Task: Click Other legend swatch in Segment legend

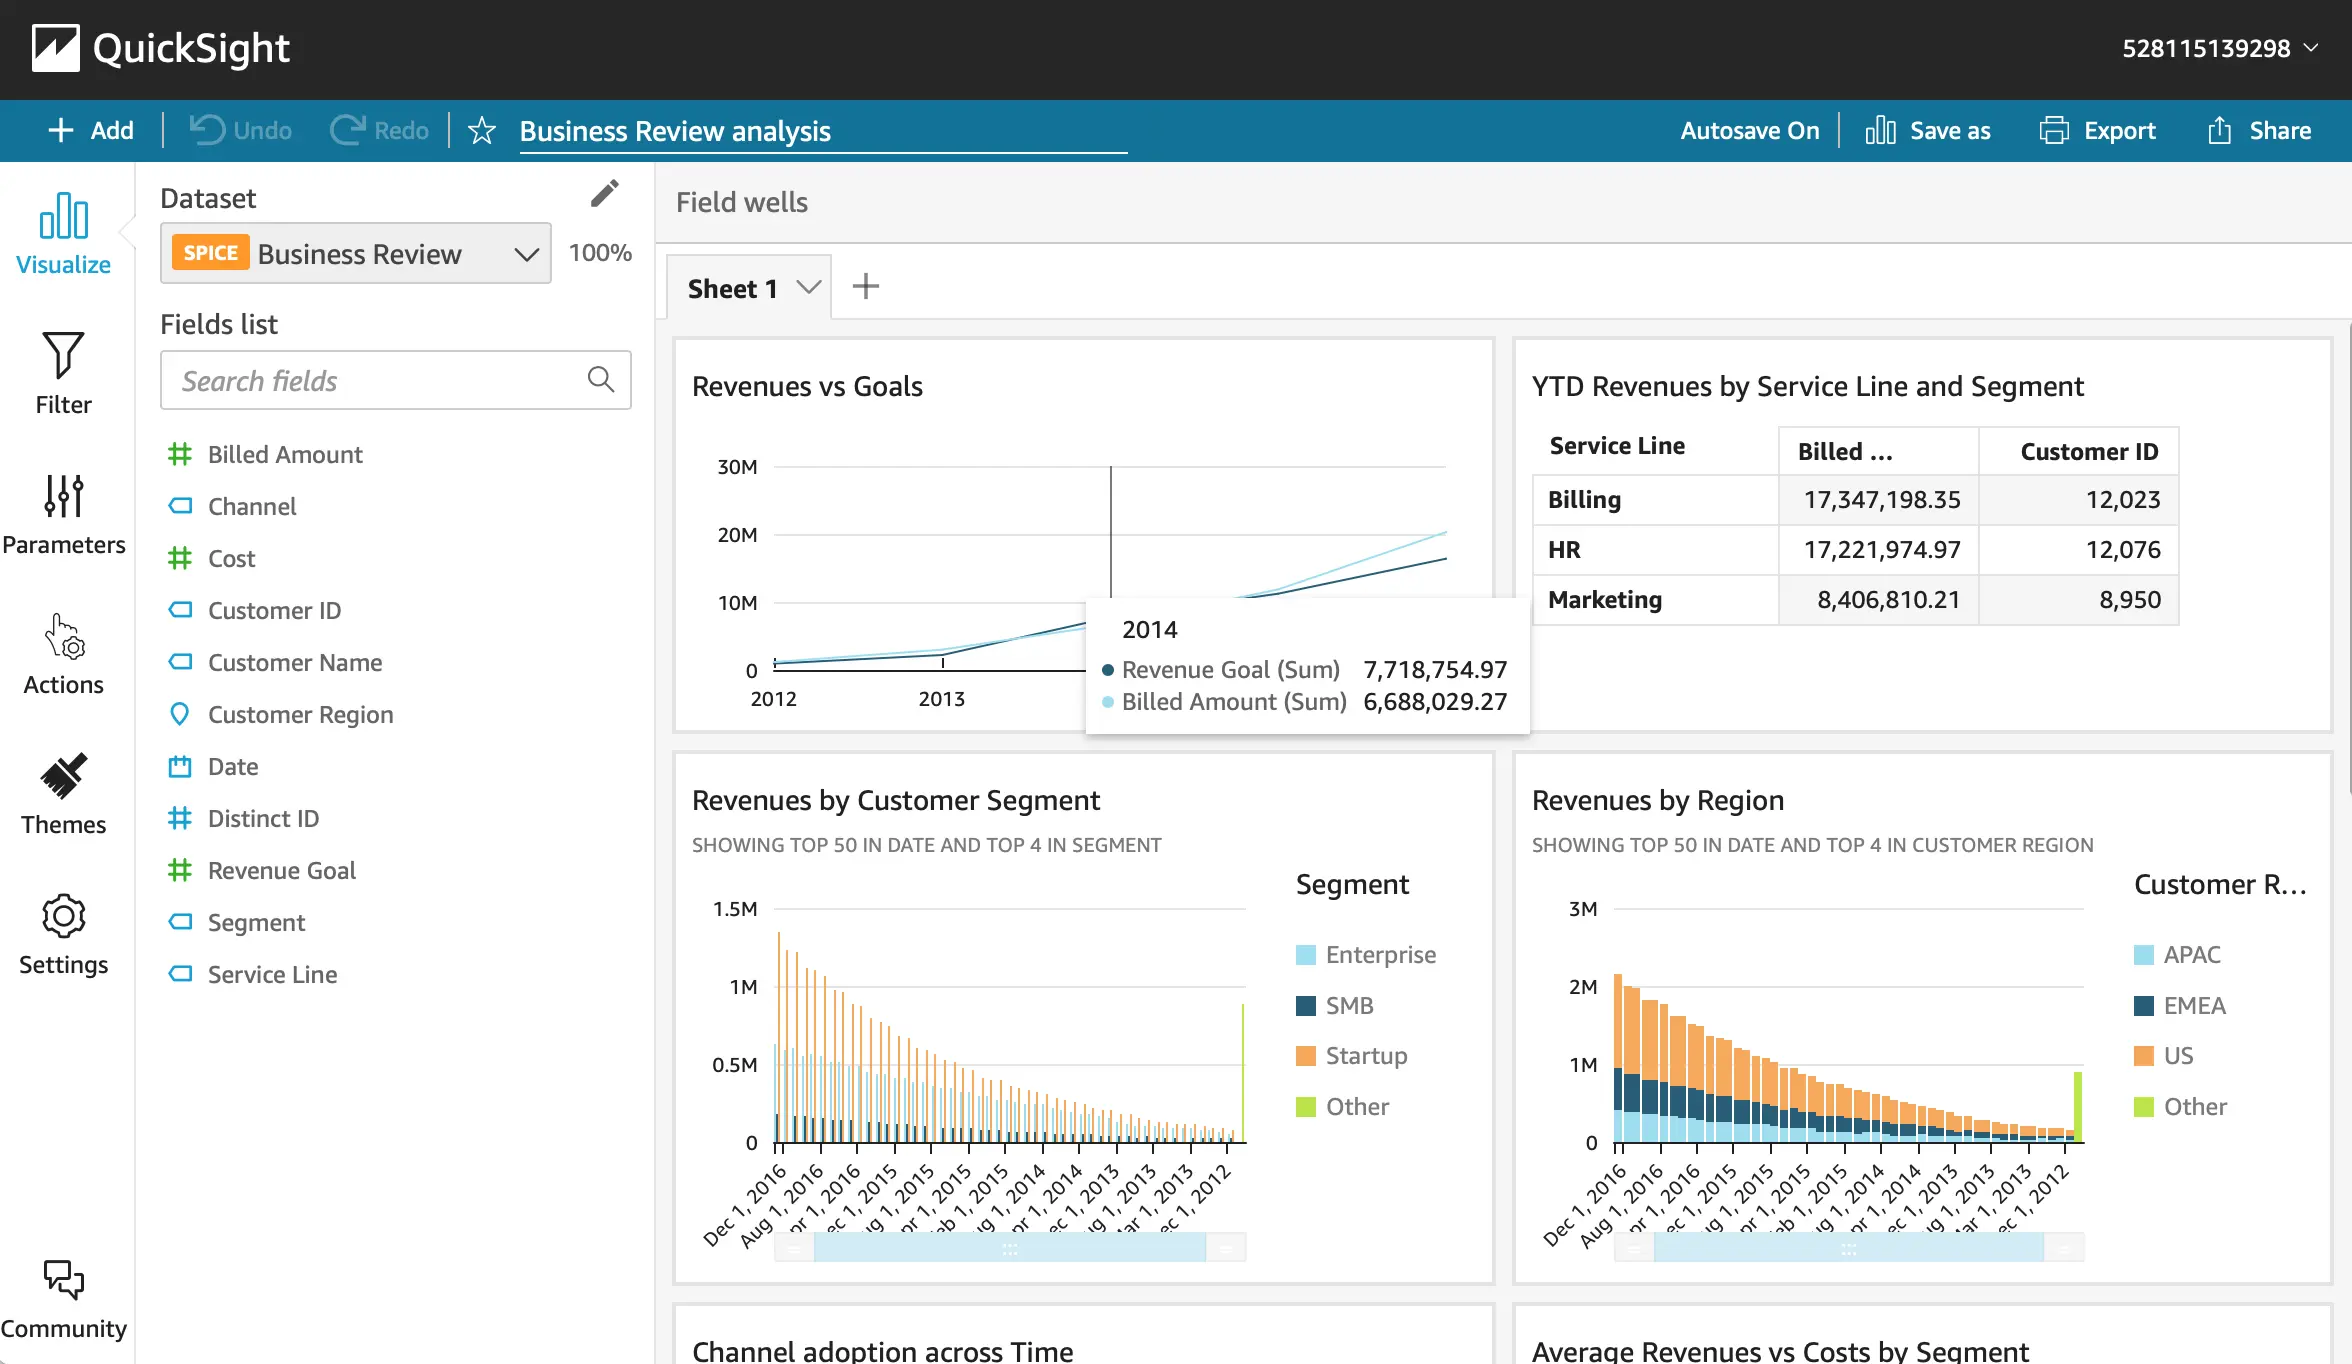Action: pos(1305,1106)
